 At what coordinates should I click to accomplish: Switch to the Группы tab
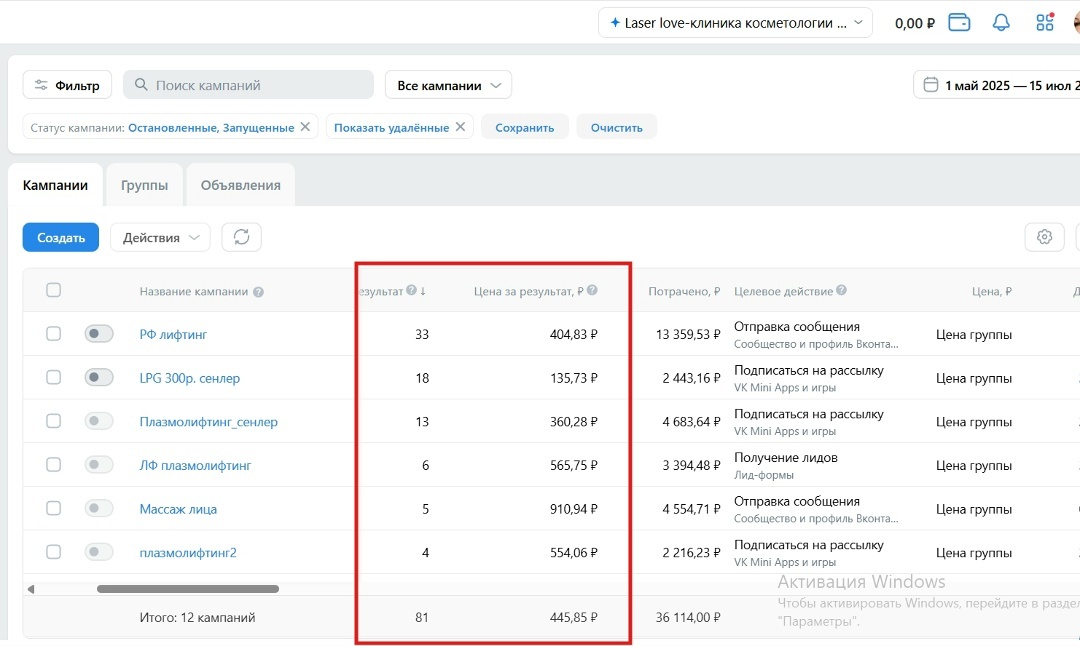[144, 185]
